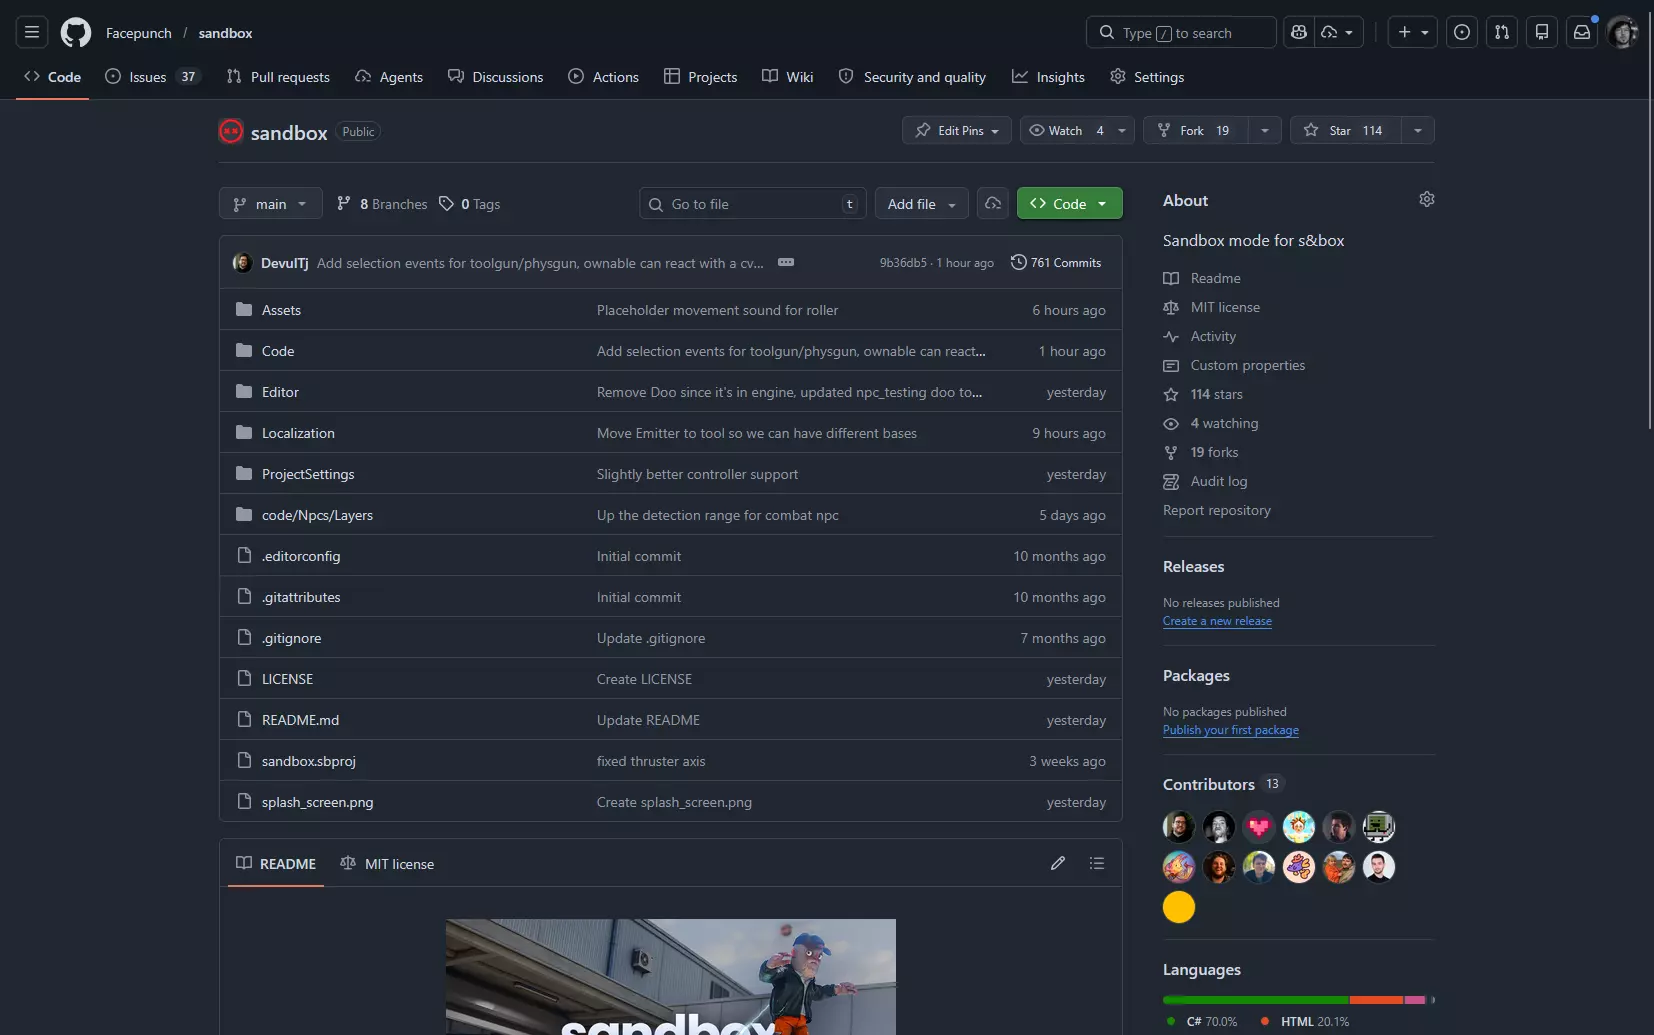The width and height of the screenshot is (1654, 1035).
Task: Click Publish your first package link
Action: pos(1231,730)
